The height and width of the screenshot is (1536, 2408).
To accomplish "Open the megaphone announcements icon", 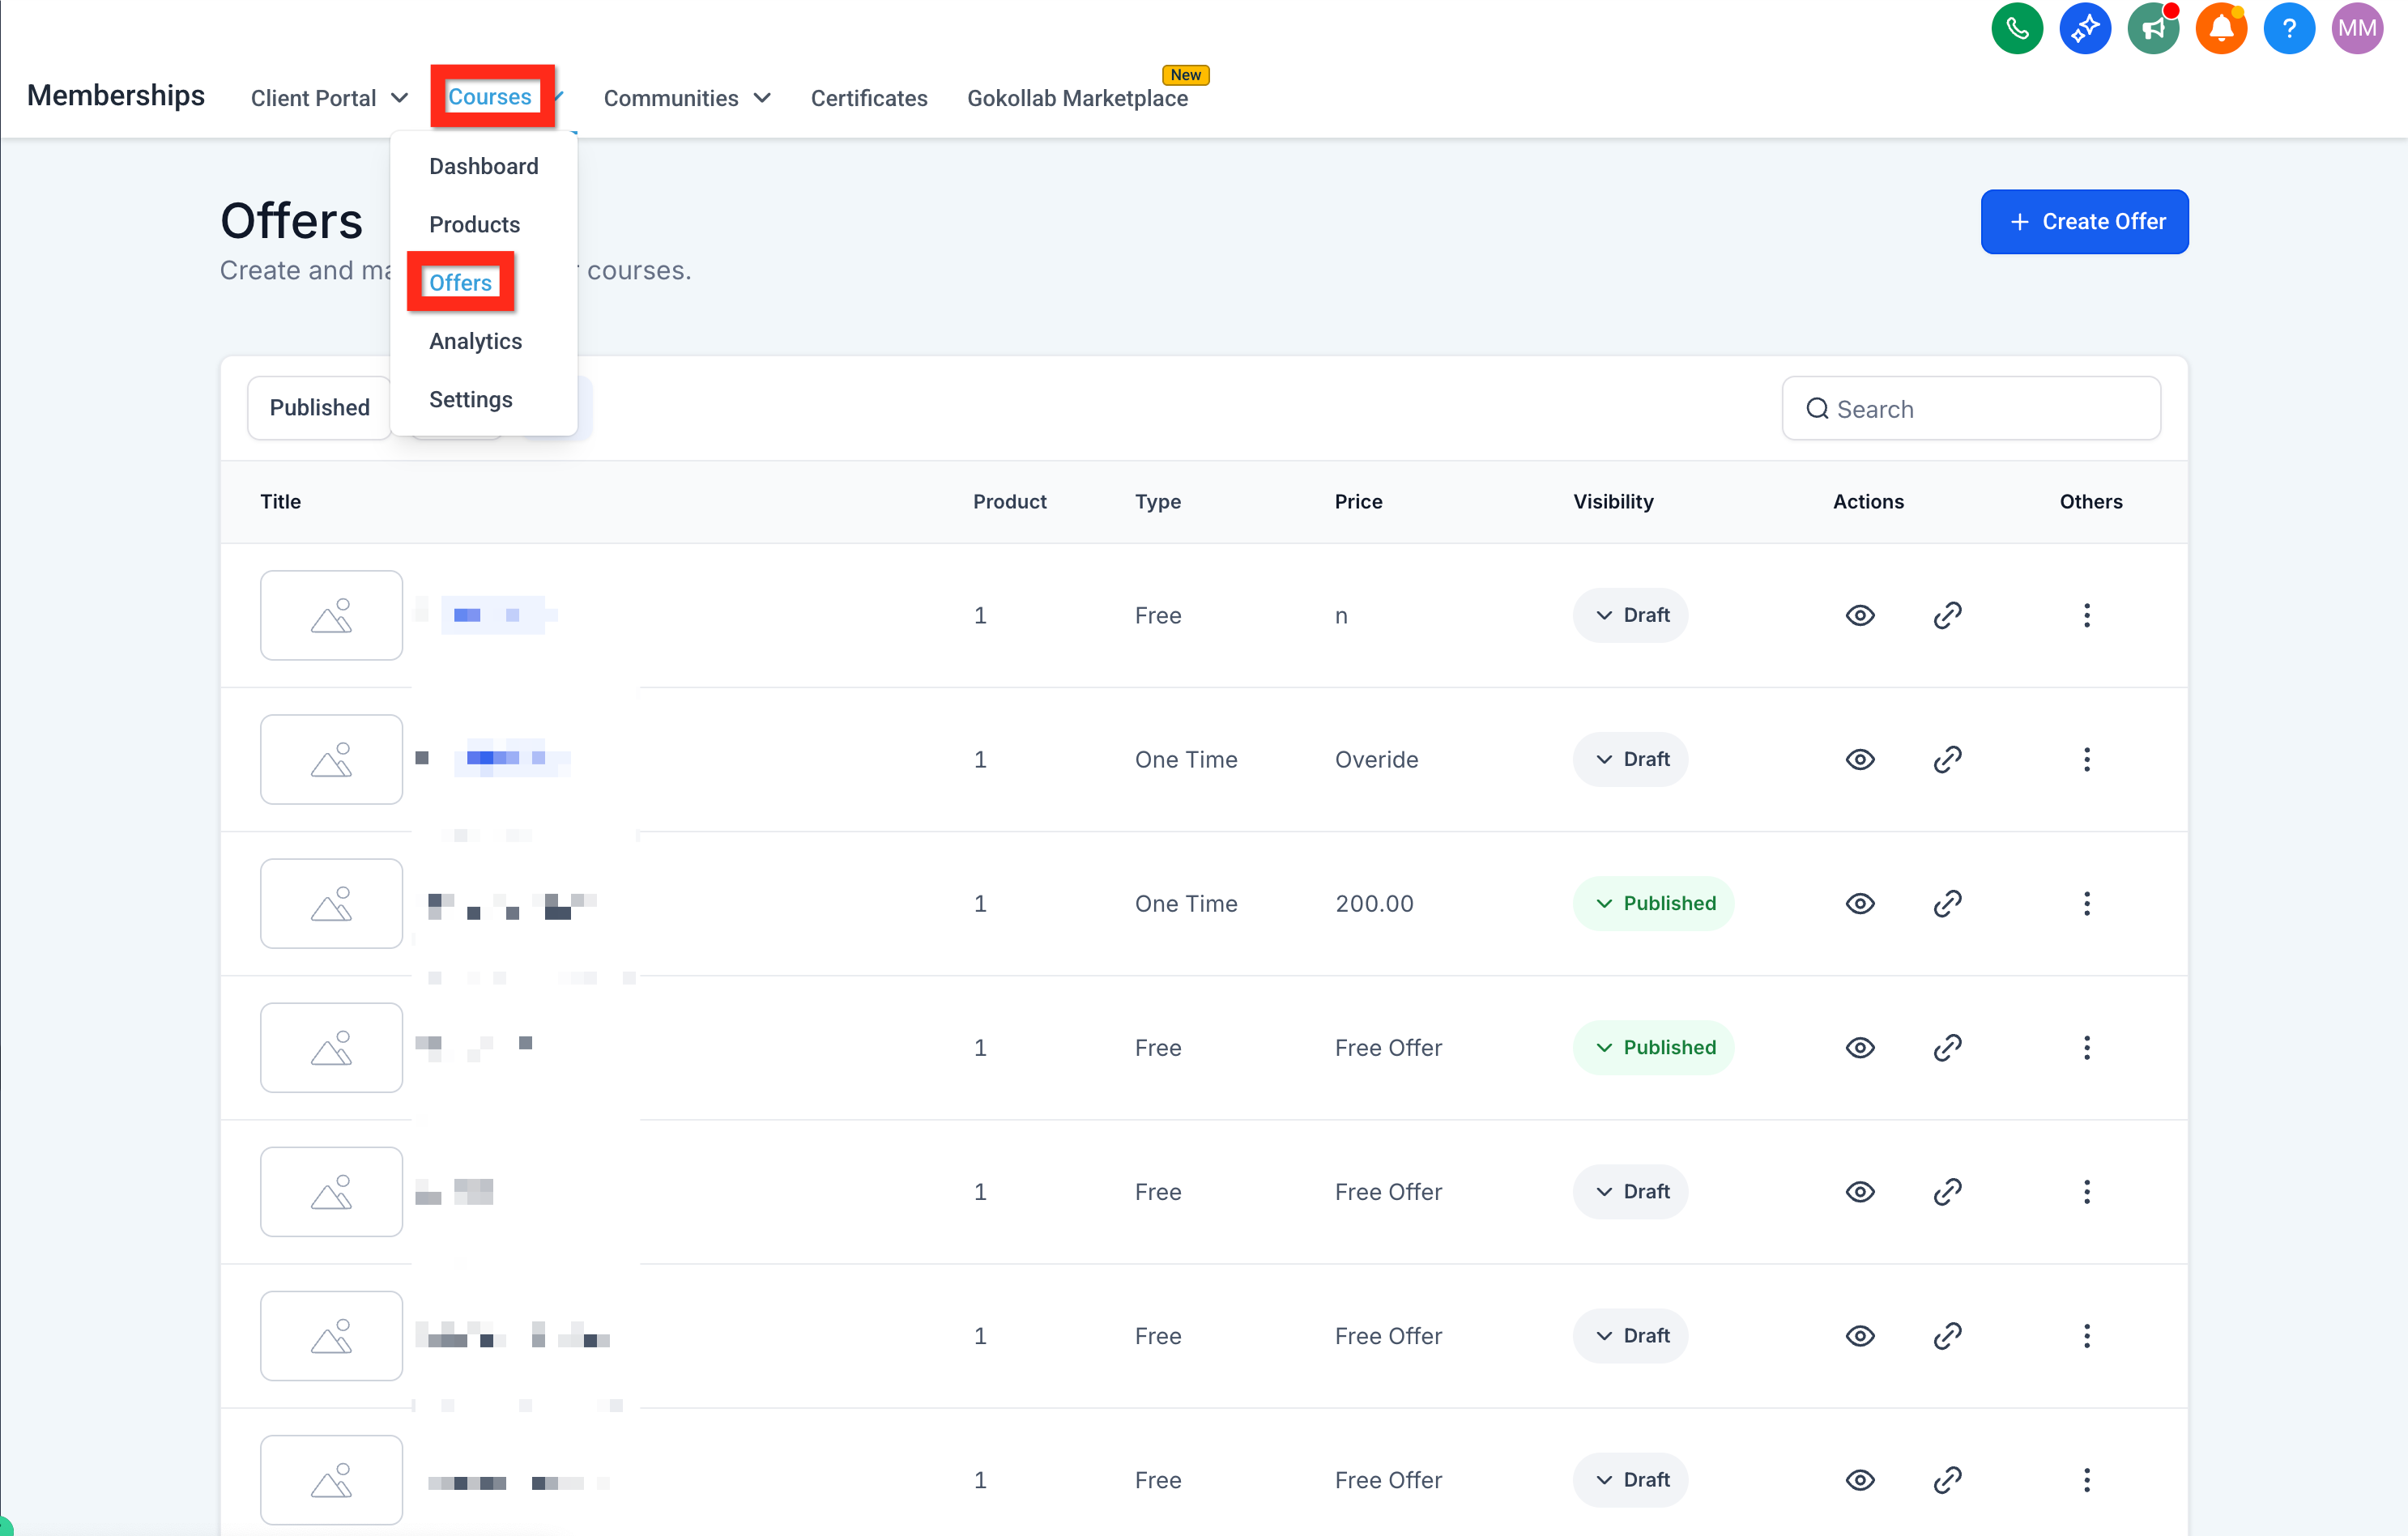I will pos(2152,28).
